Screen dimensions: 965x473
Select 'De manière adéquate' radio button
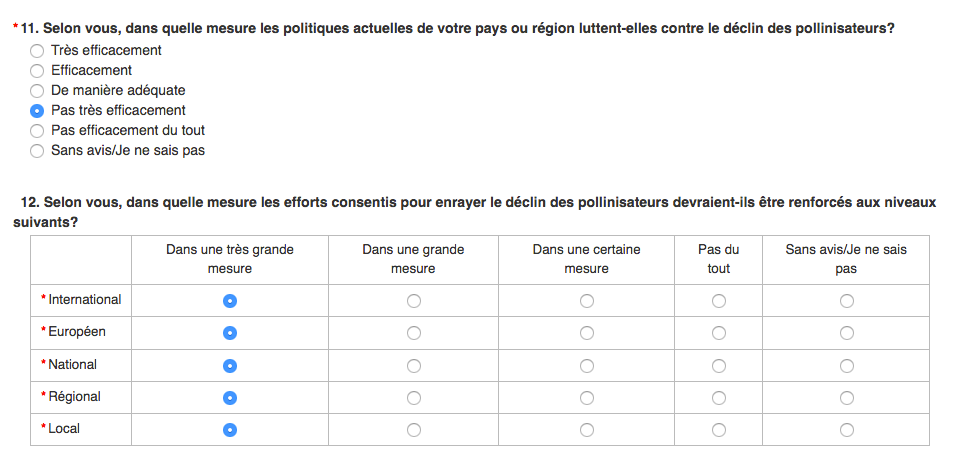pyautogui.click(x=37, y=91)
